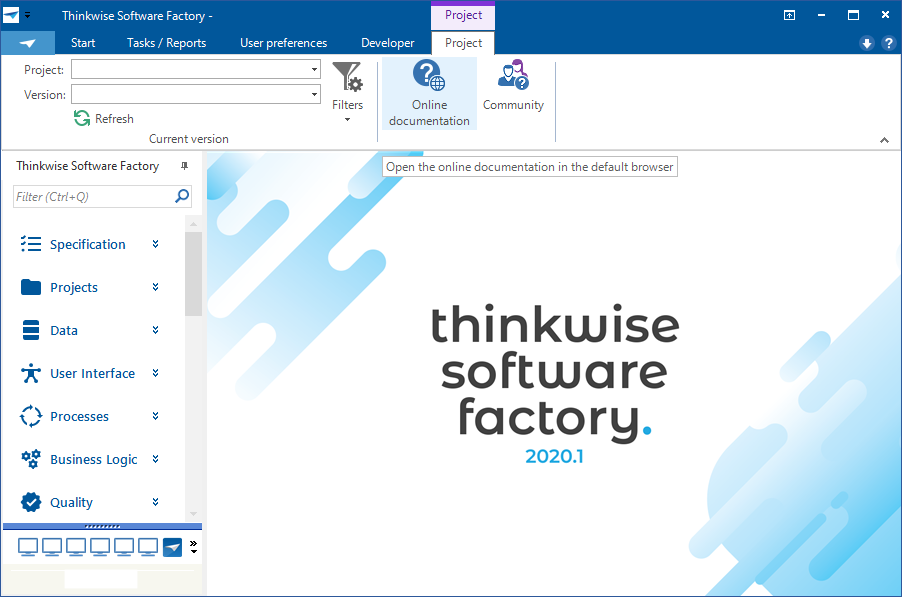Click the Business Logic gears icon
The image size is (902, 597).
tap(30, 459)
